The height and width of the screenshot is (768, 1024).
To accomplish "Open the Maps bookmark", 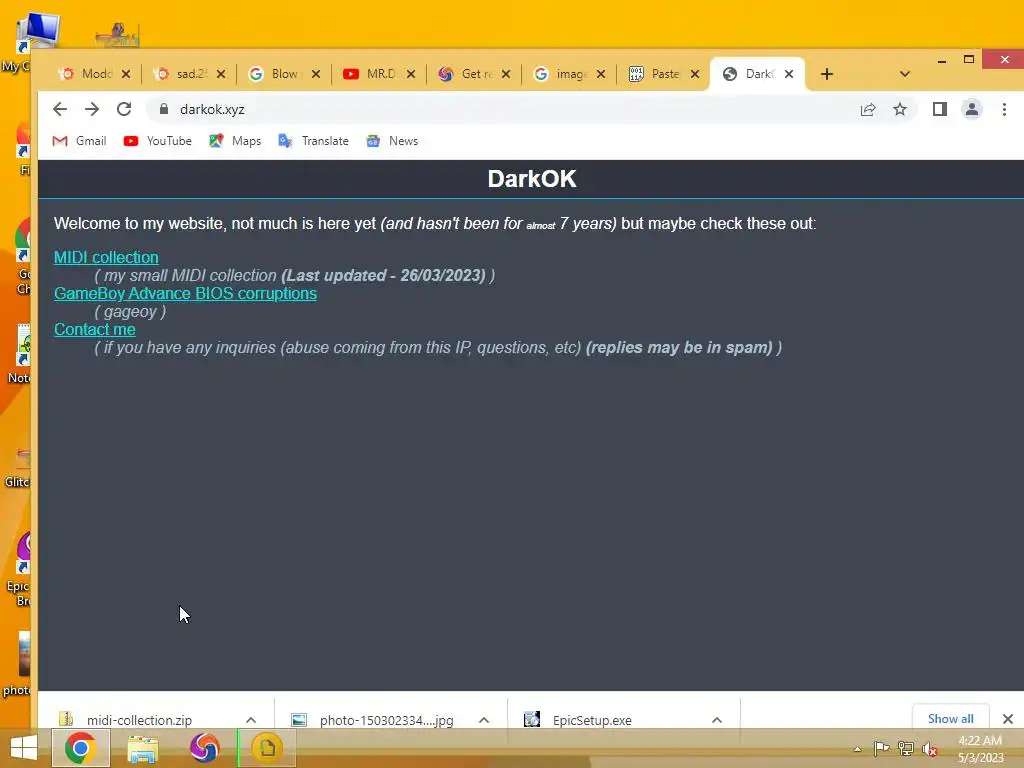I will [x=235, y=141].
